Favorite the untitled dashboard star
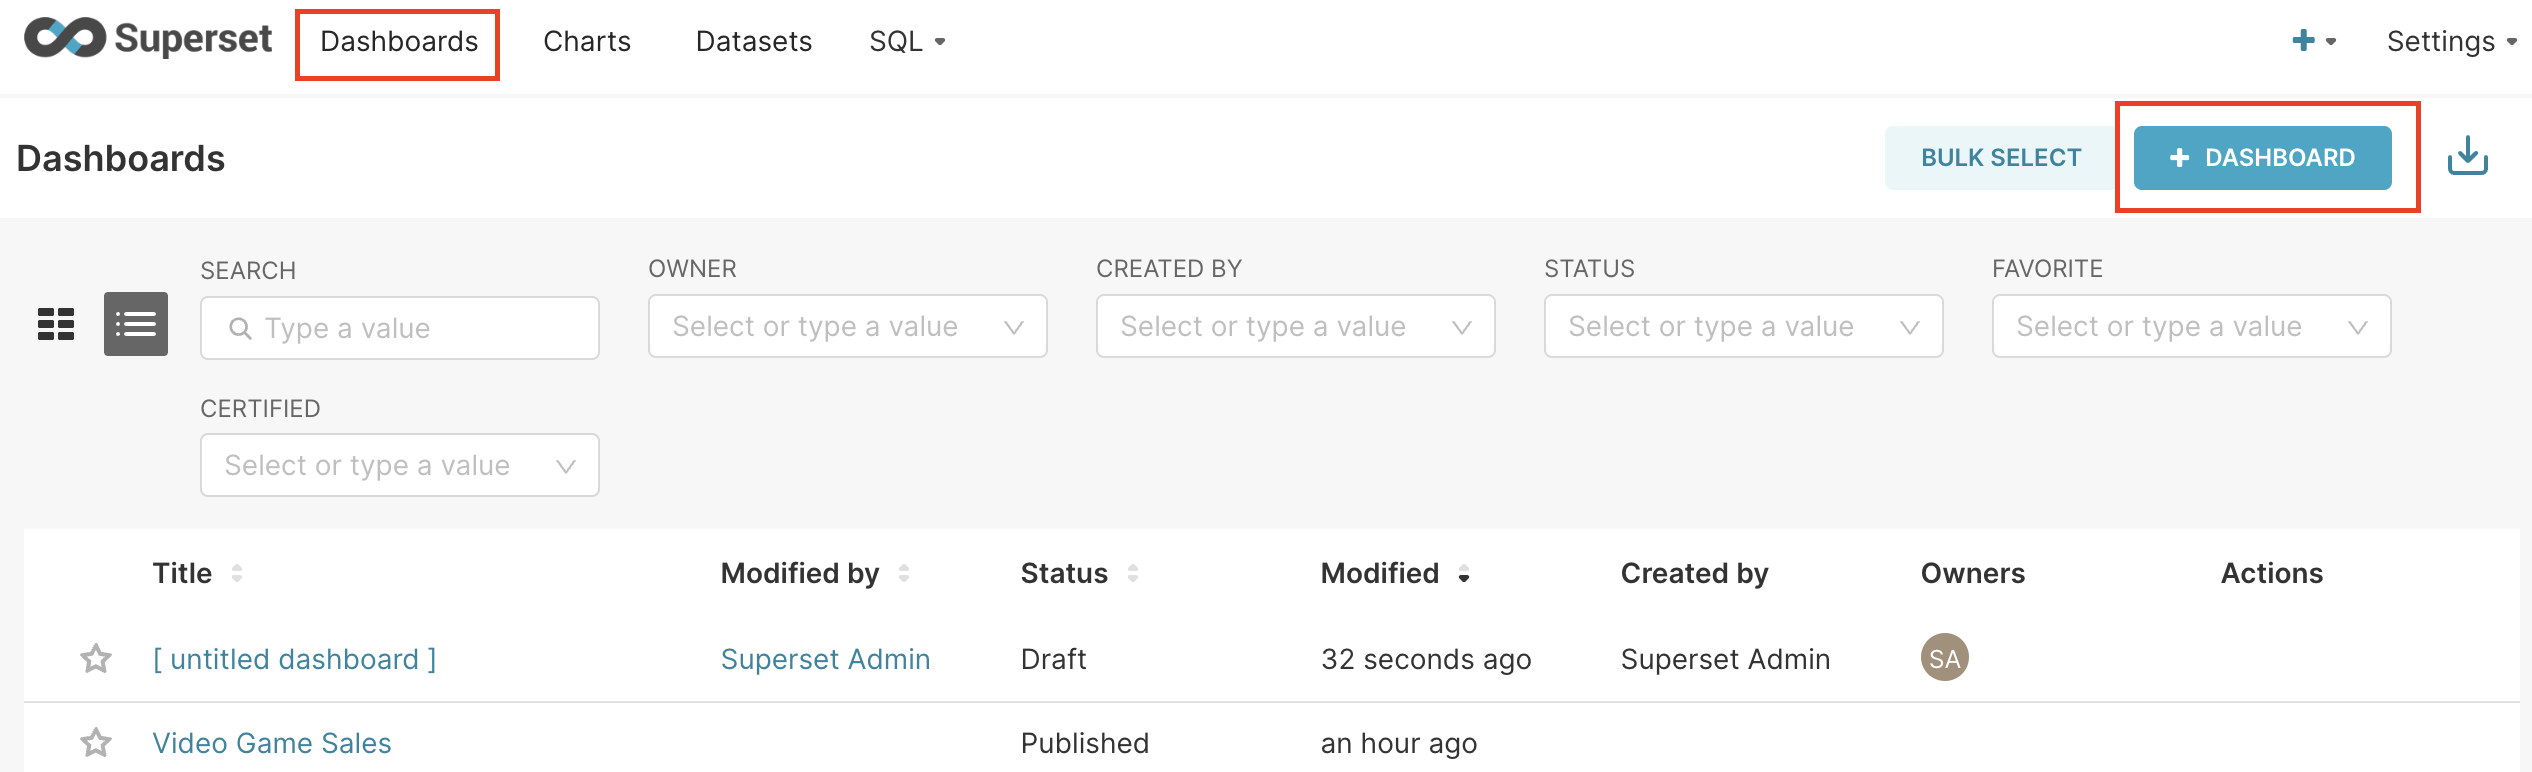Image resolution: width=2532 pixels, height=772 pixels. pyautogui.click(x=96, y=659)
